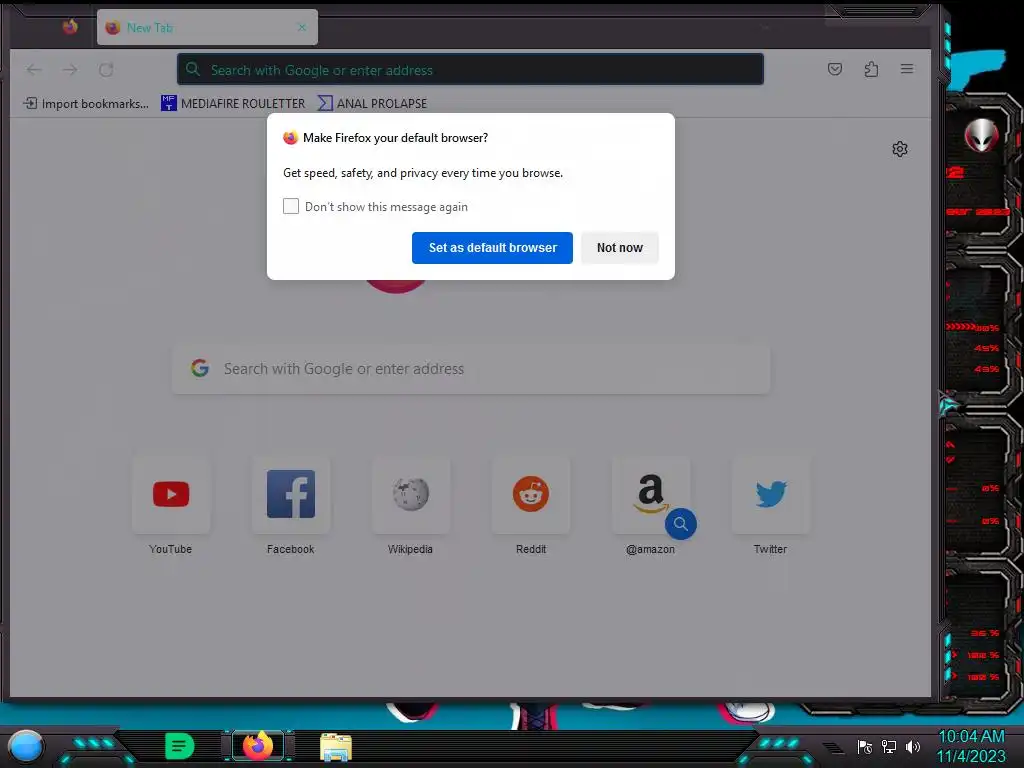Go forward with the forward arrow

pos(70,69)
